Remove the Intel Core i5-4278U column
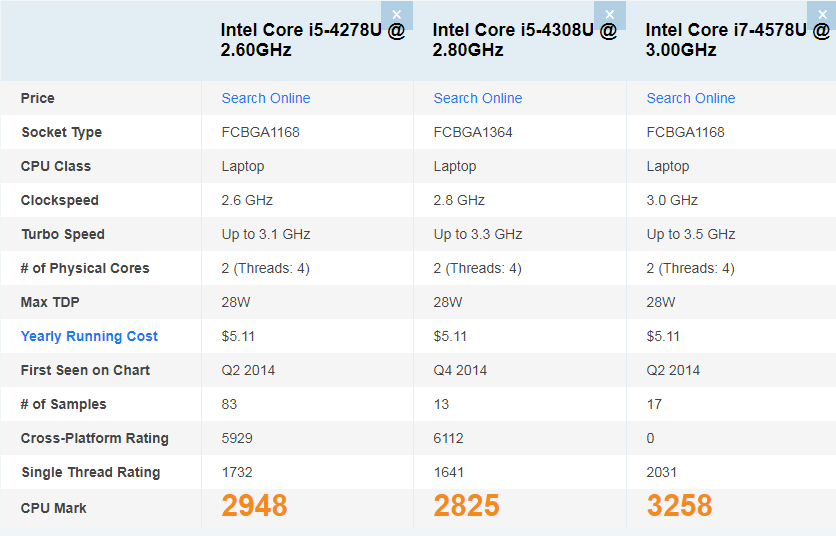 coord(397,15)
